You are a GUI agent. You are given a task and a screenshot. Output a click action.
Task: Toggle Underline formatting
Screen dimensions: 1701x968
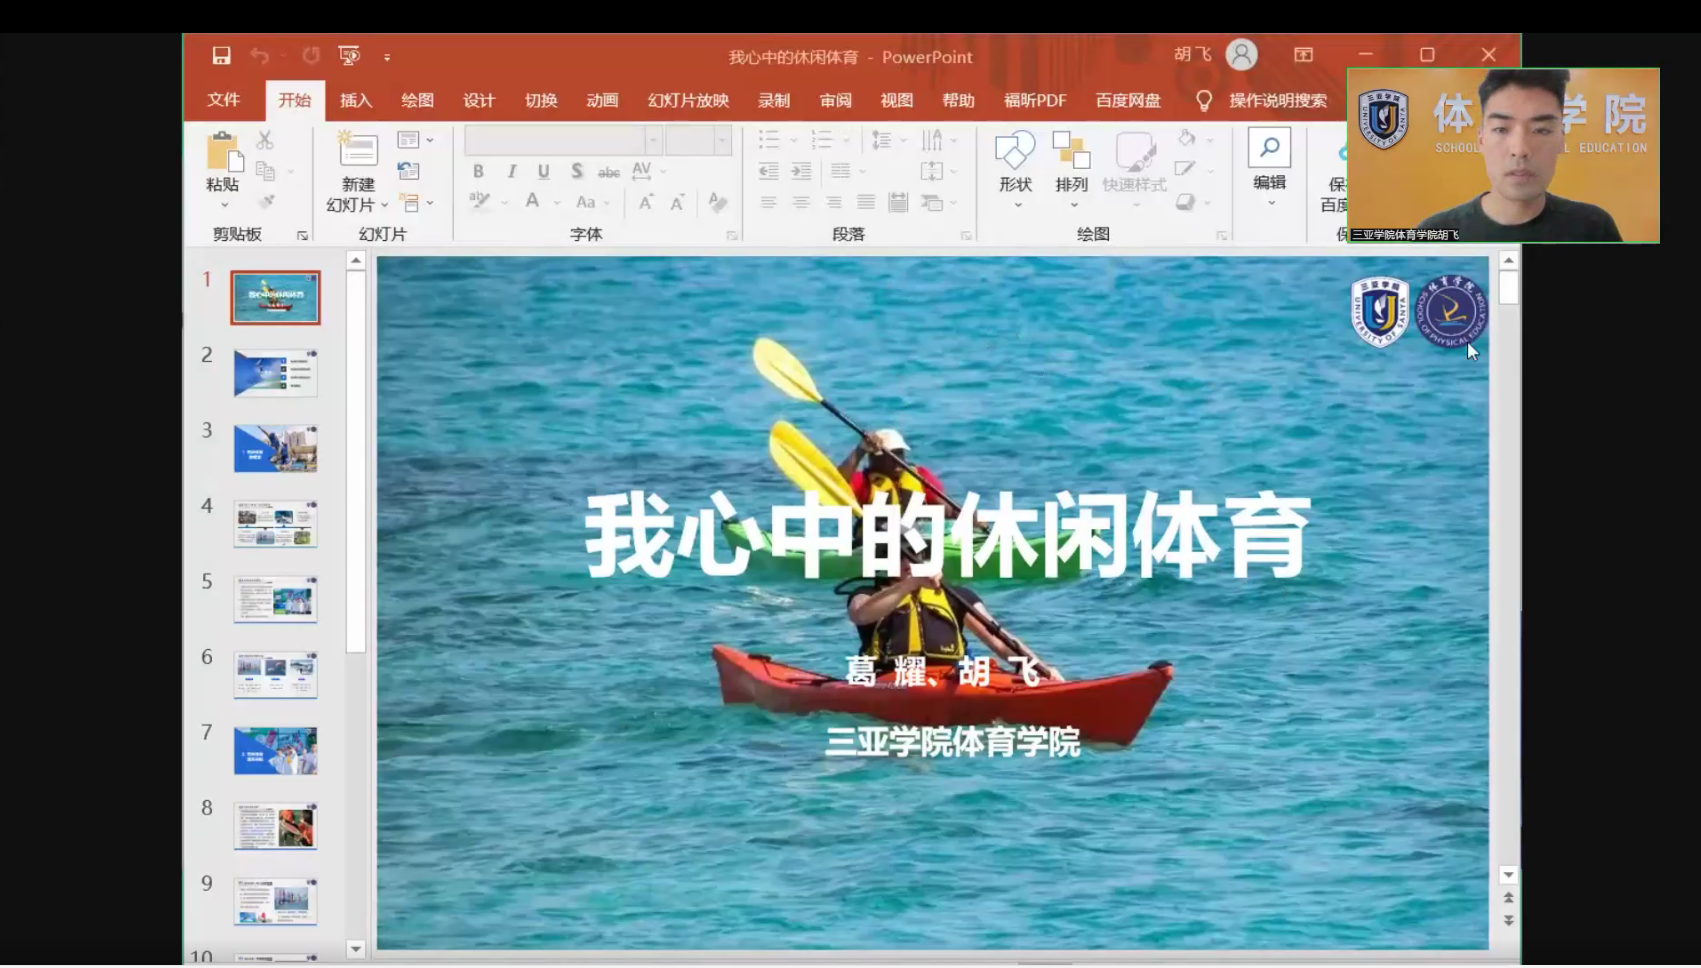[x=543, y=172]
